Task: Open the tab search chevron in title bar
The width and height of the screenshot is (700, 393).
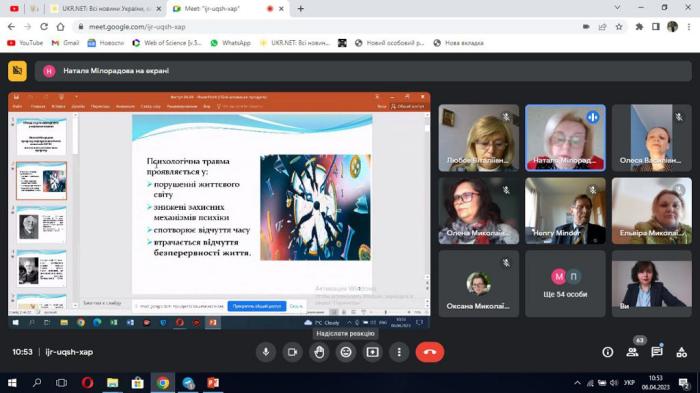Action: tap(617, 8)
